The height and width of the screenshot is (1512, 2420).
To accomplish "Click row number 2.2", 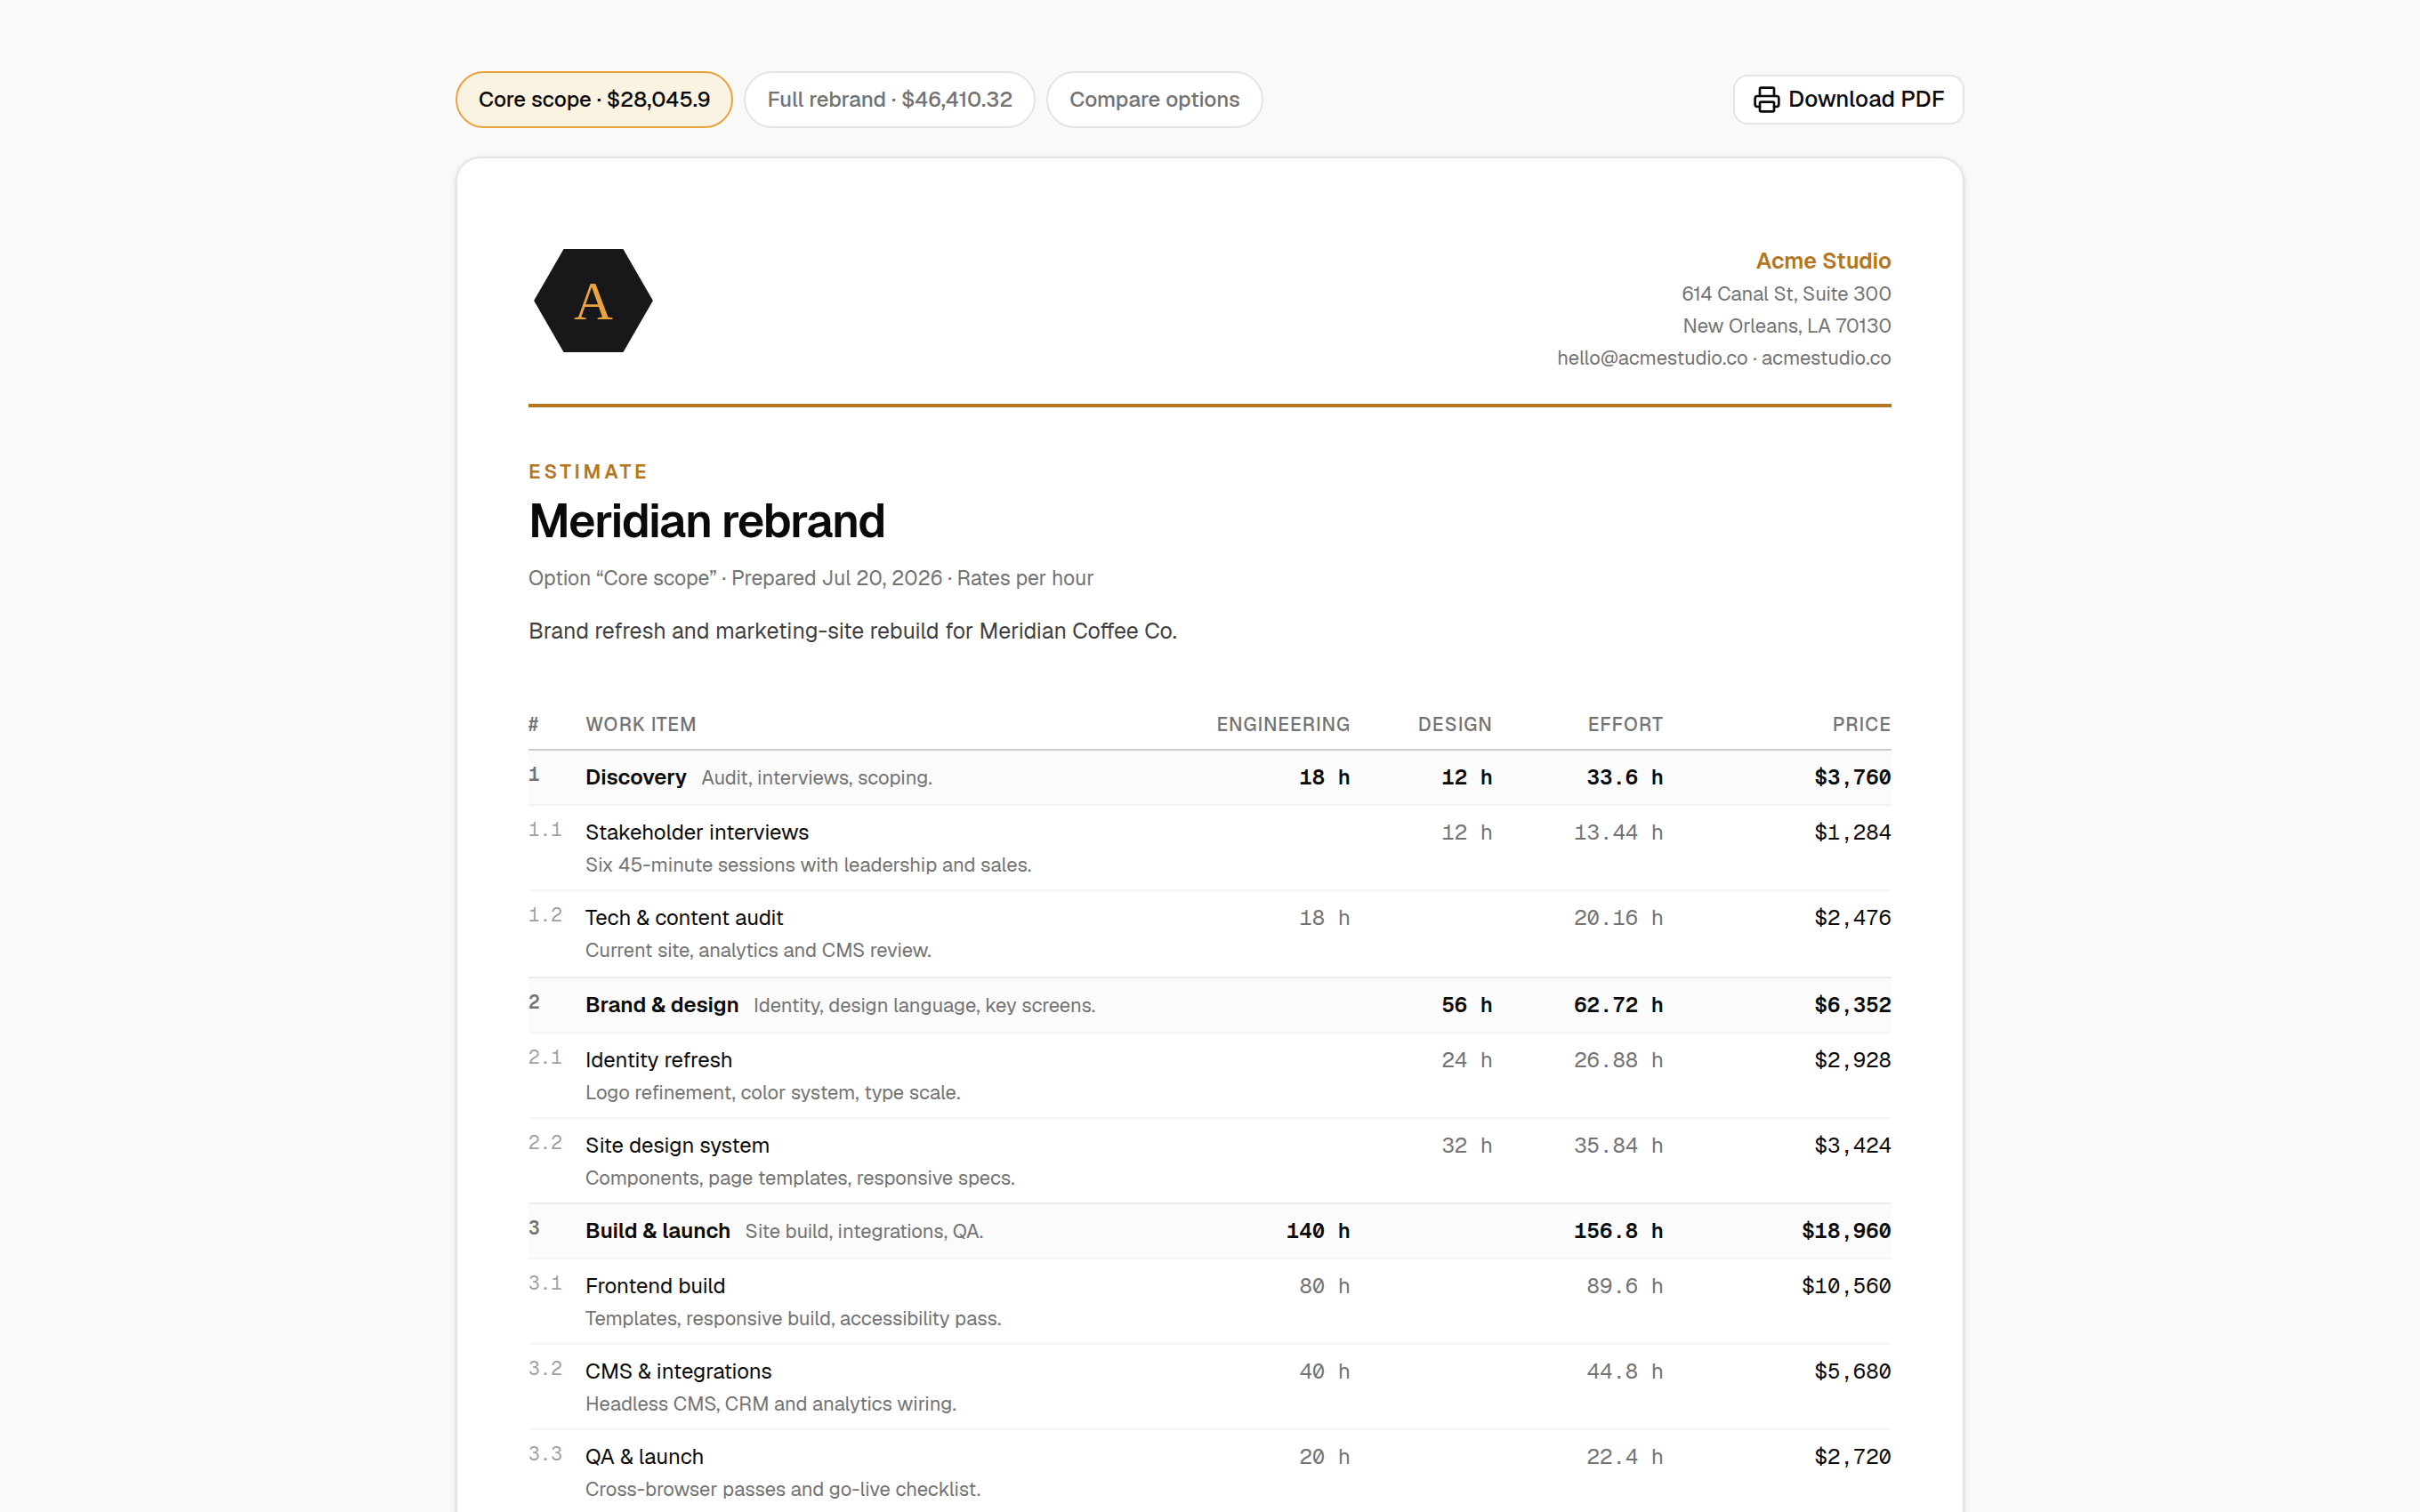I will pyautogui.click(x=545, y=1143).
